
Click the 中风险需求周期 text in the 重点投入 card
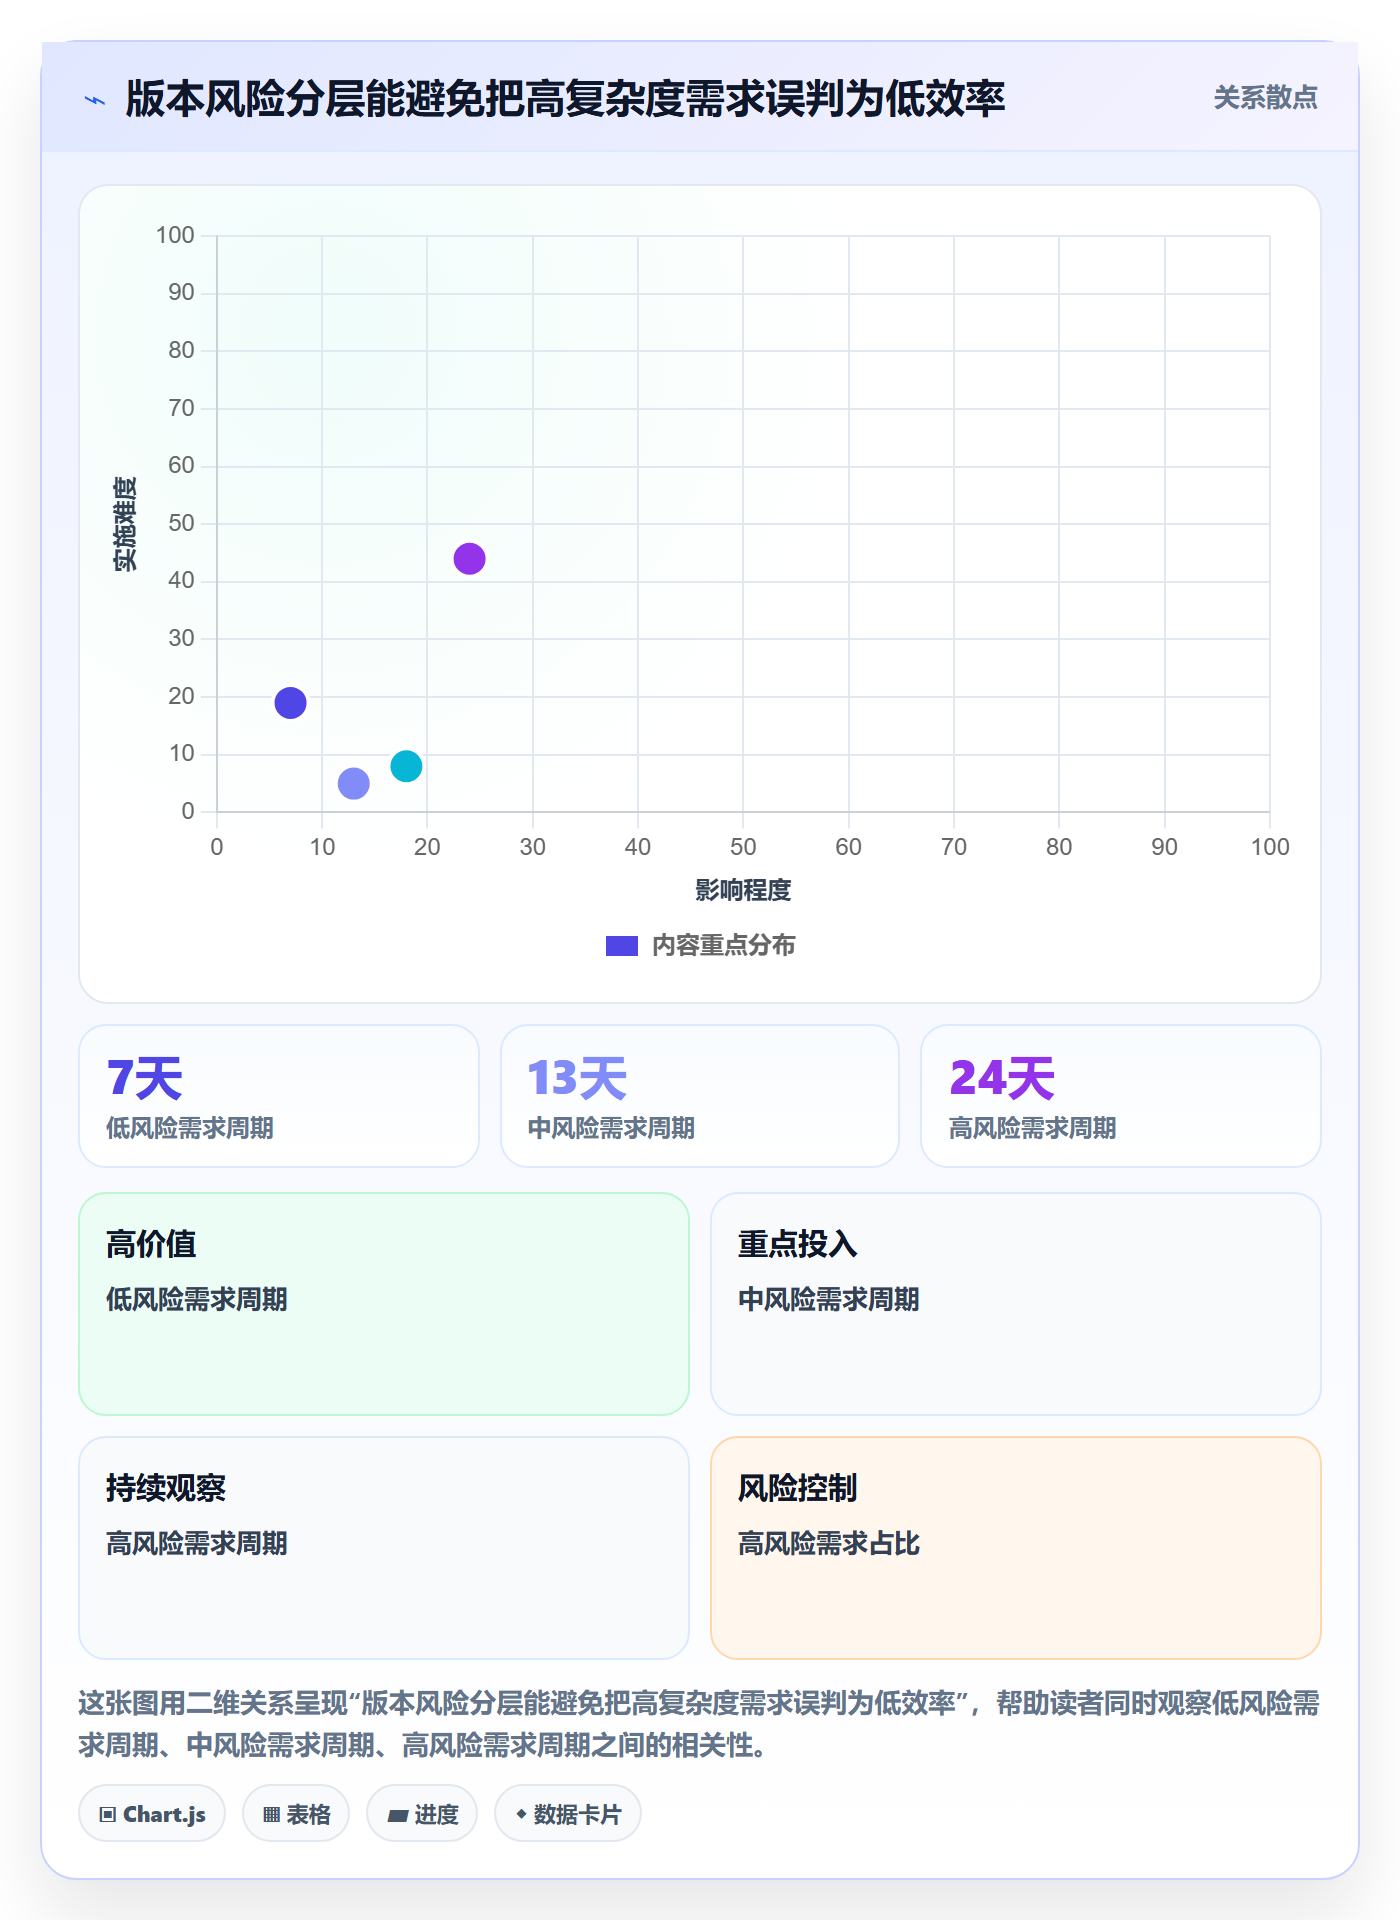tap(829, 1299)
